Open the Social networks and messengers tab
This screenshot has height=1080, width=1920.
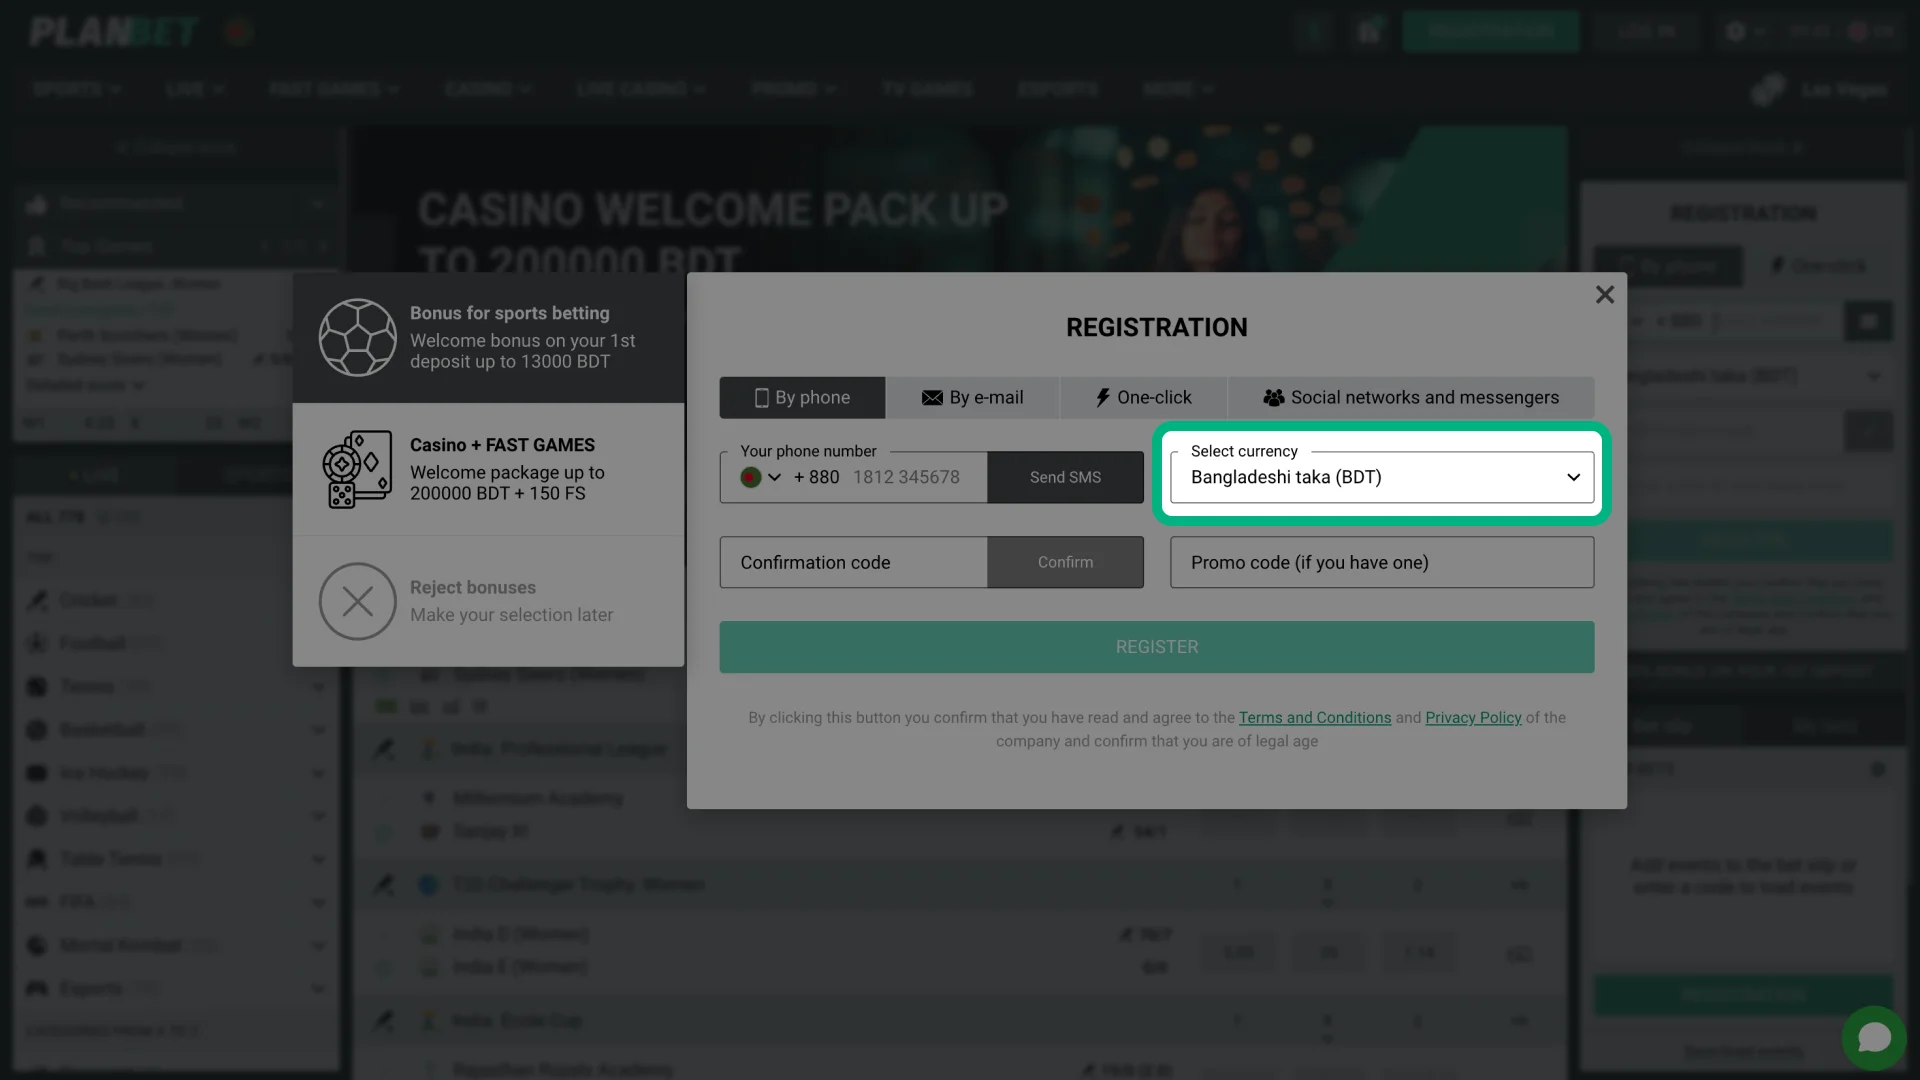[x=1411, y=398]
